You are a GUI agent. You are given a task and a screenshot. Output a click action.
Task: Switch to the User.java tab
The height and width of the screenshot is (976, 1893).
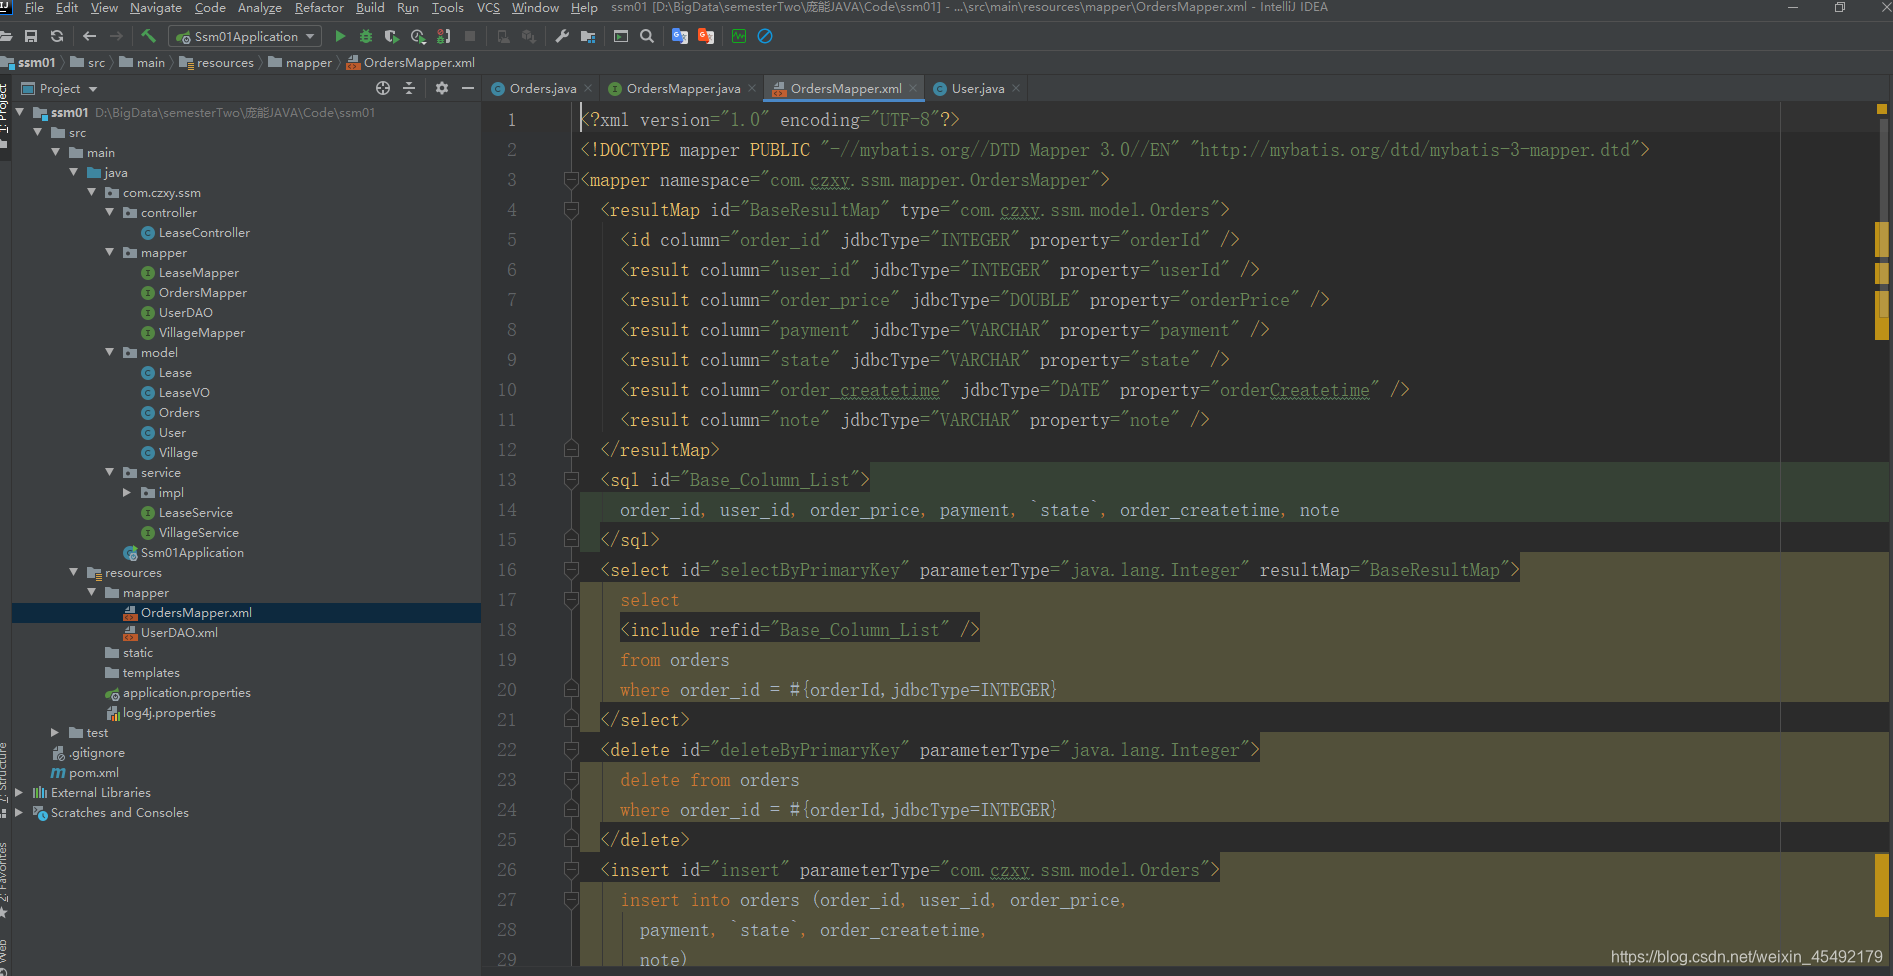[x=977, y=88]
